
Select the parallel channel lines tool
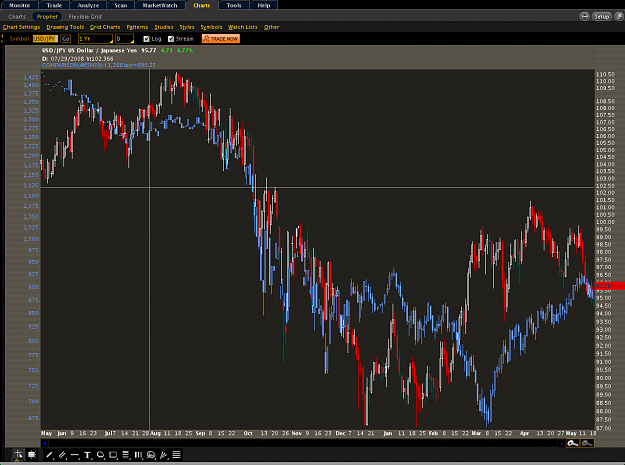click(62, 455)
